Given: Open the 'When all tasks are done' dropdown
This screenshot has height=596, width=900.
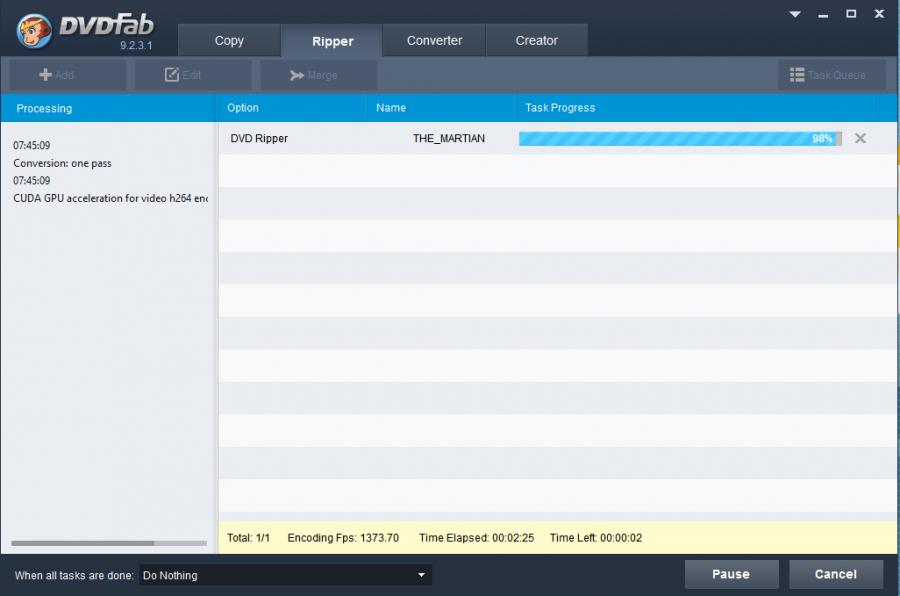Looking at the screenshot, I should tap(285, 575).
